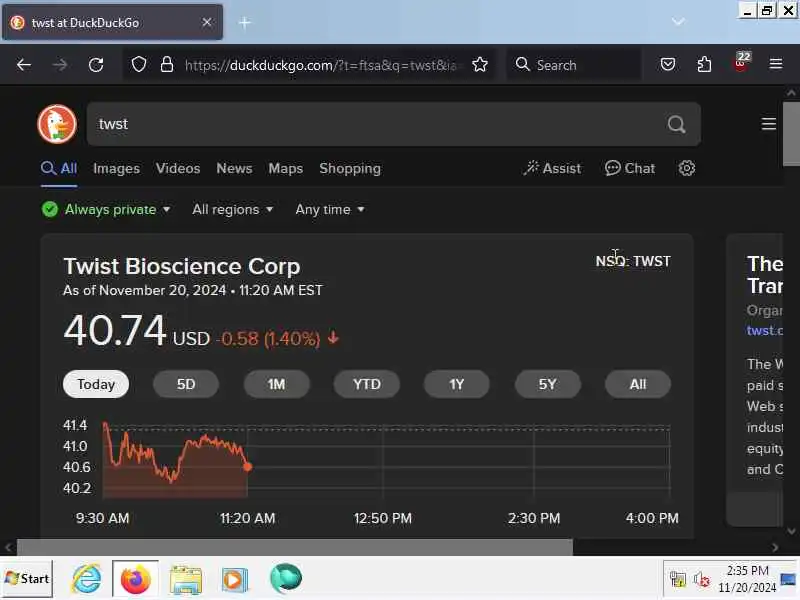Viewport: 800px width, 600px height.
Task: Click the Firefox Search box
Action: [x=574, y=65]
